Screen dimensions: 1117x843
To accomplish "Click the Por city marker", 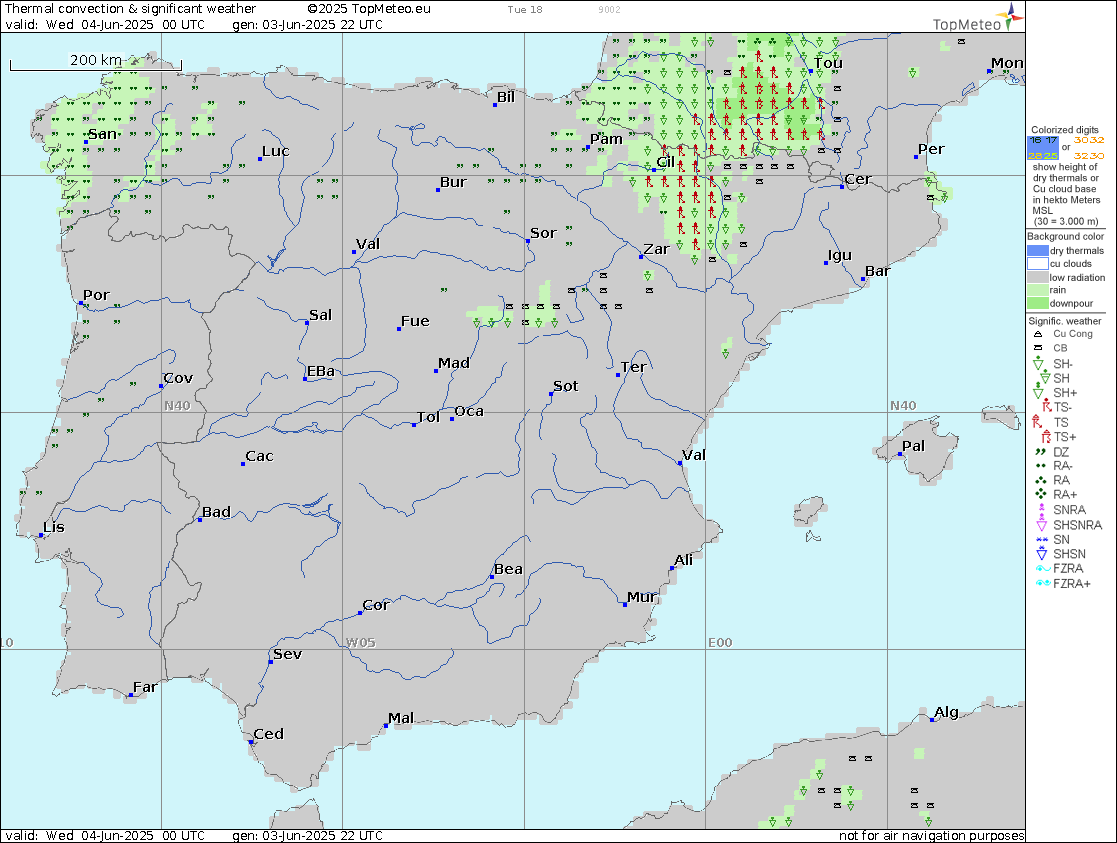I will (81, 303).
